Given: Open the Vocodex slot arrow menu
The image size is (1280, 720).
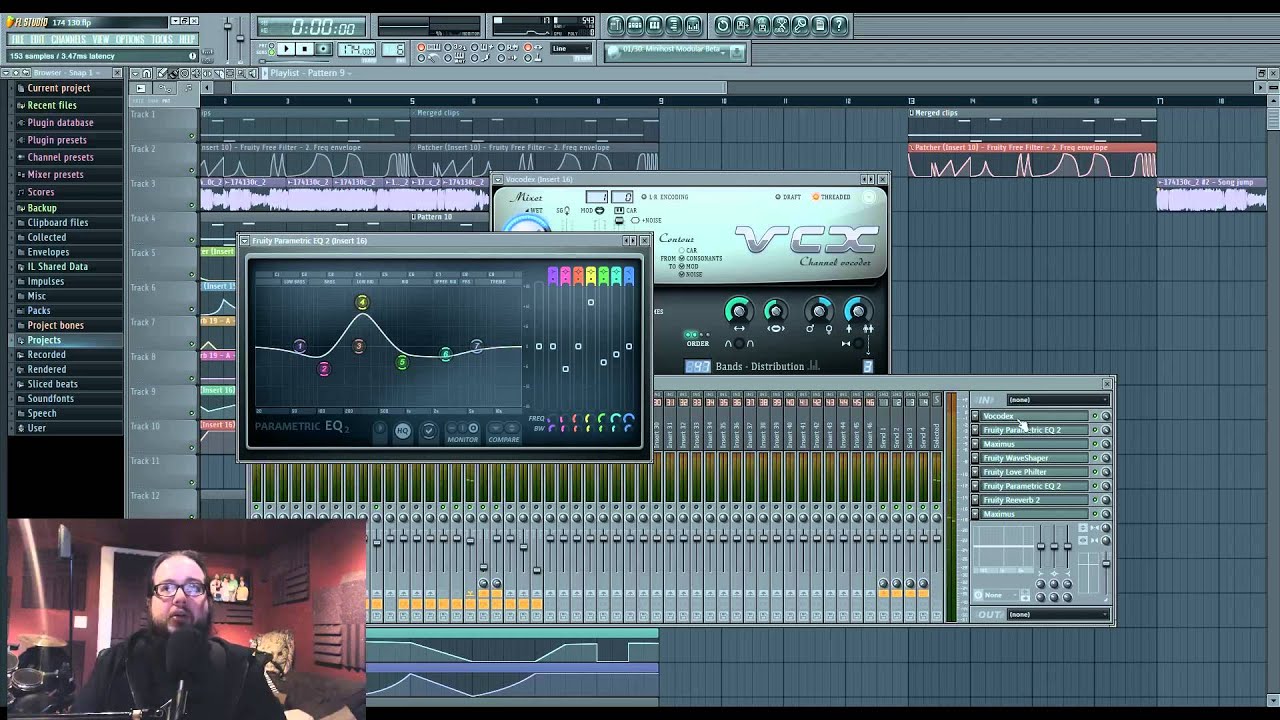Looking at the screenshot, I should pyautogui.click(x=975, y=416).
